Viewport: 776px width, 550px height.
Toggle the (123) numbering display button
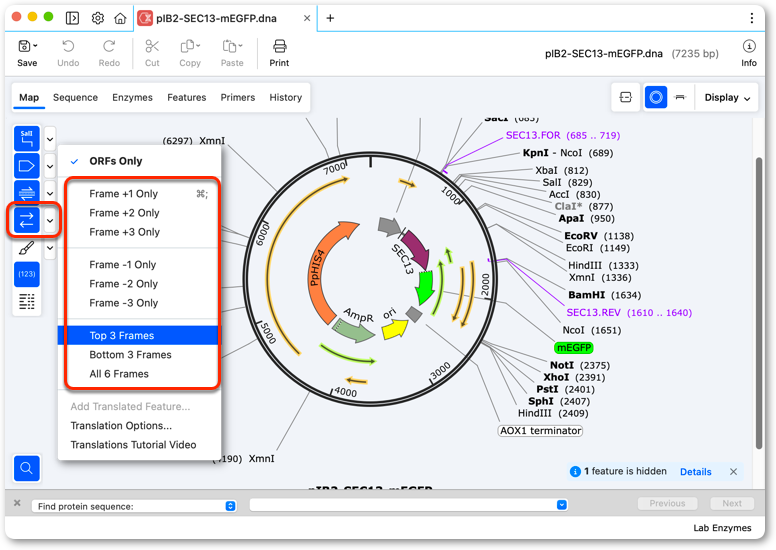(27, 274)
